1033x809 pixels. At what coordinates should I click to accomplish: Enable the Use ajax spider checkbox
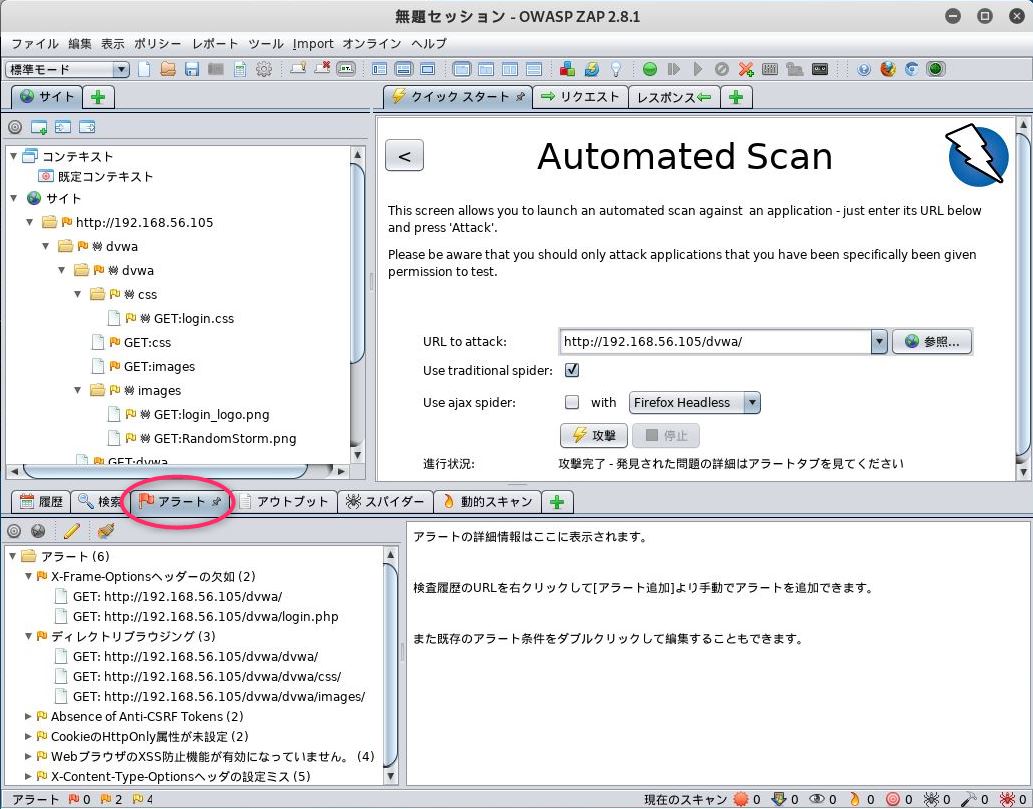click(572, 402)
